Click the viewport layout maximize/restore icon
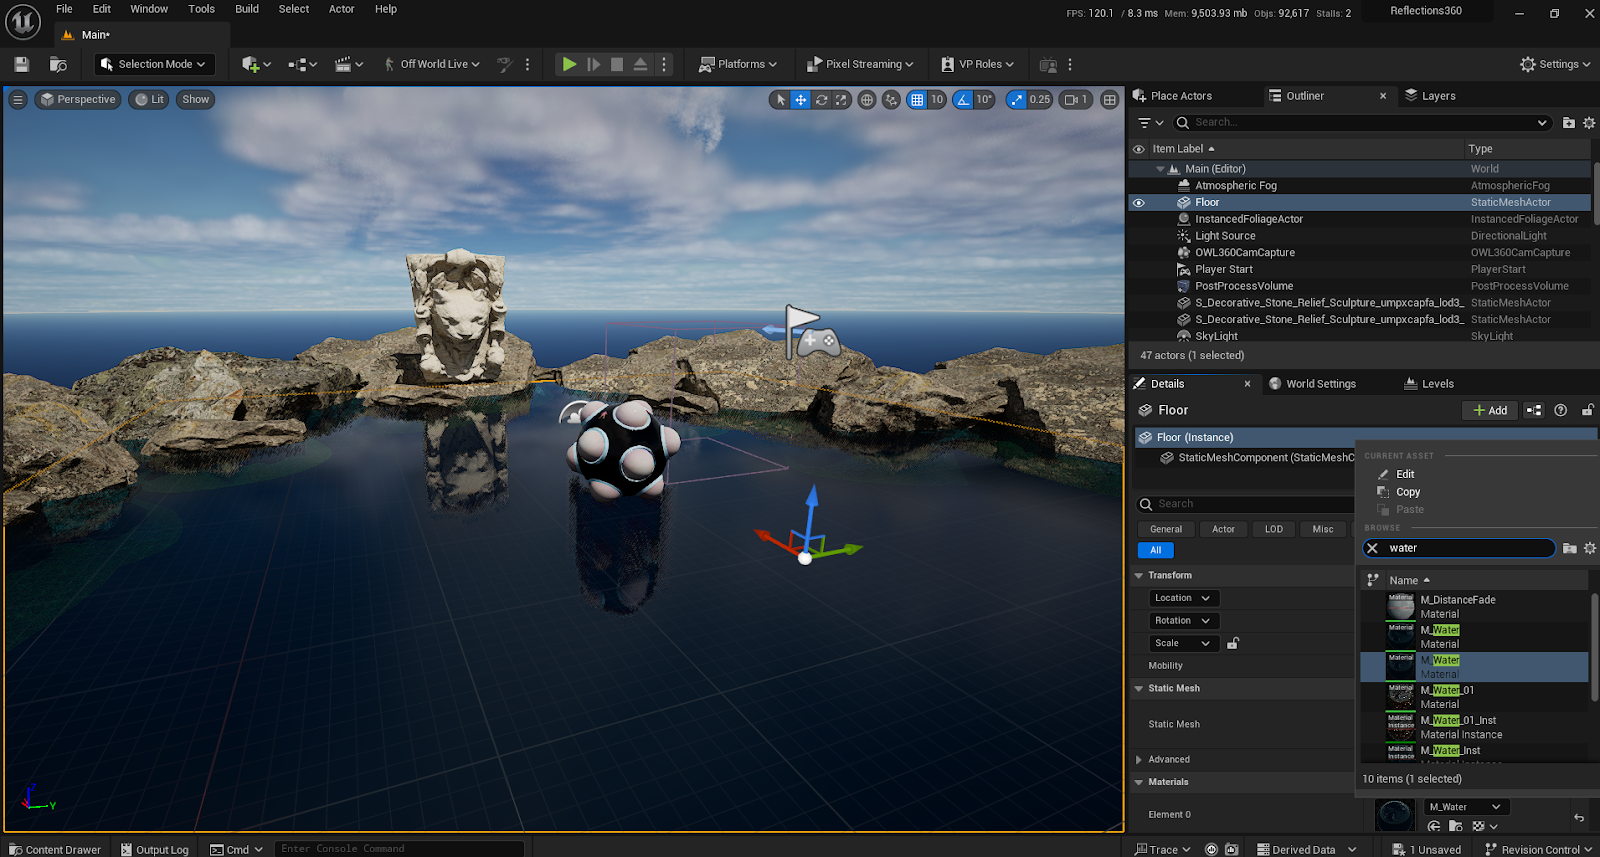 point(1109,100)
